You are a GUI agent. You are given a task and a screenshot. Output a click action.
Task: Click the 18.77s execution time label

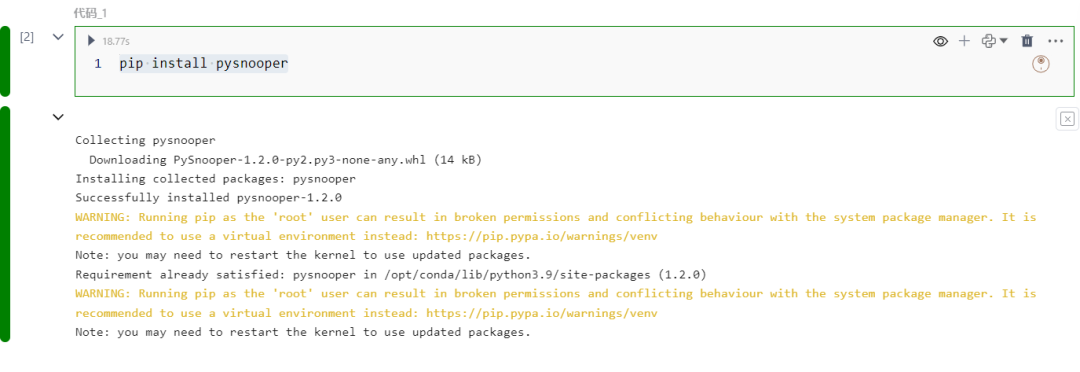click(x=116, y=41)
